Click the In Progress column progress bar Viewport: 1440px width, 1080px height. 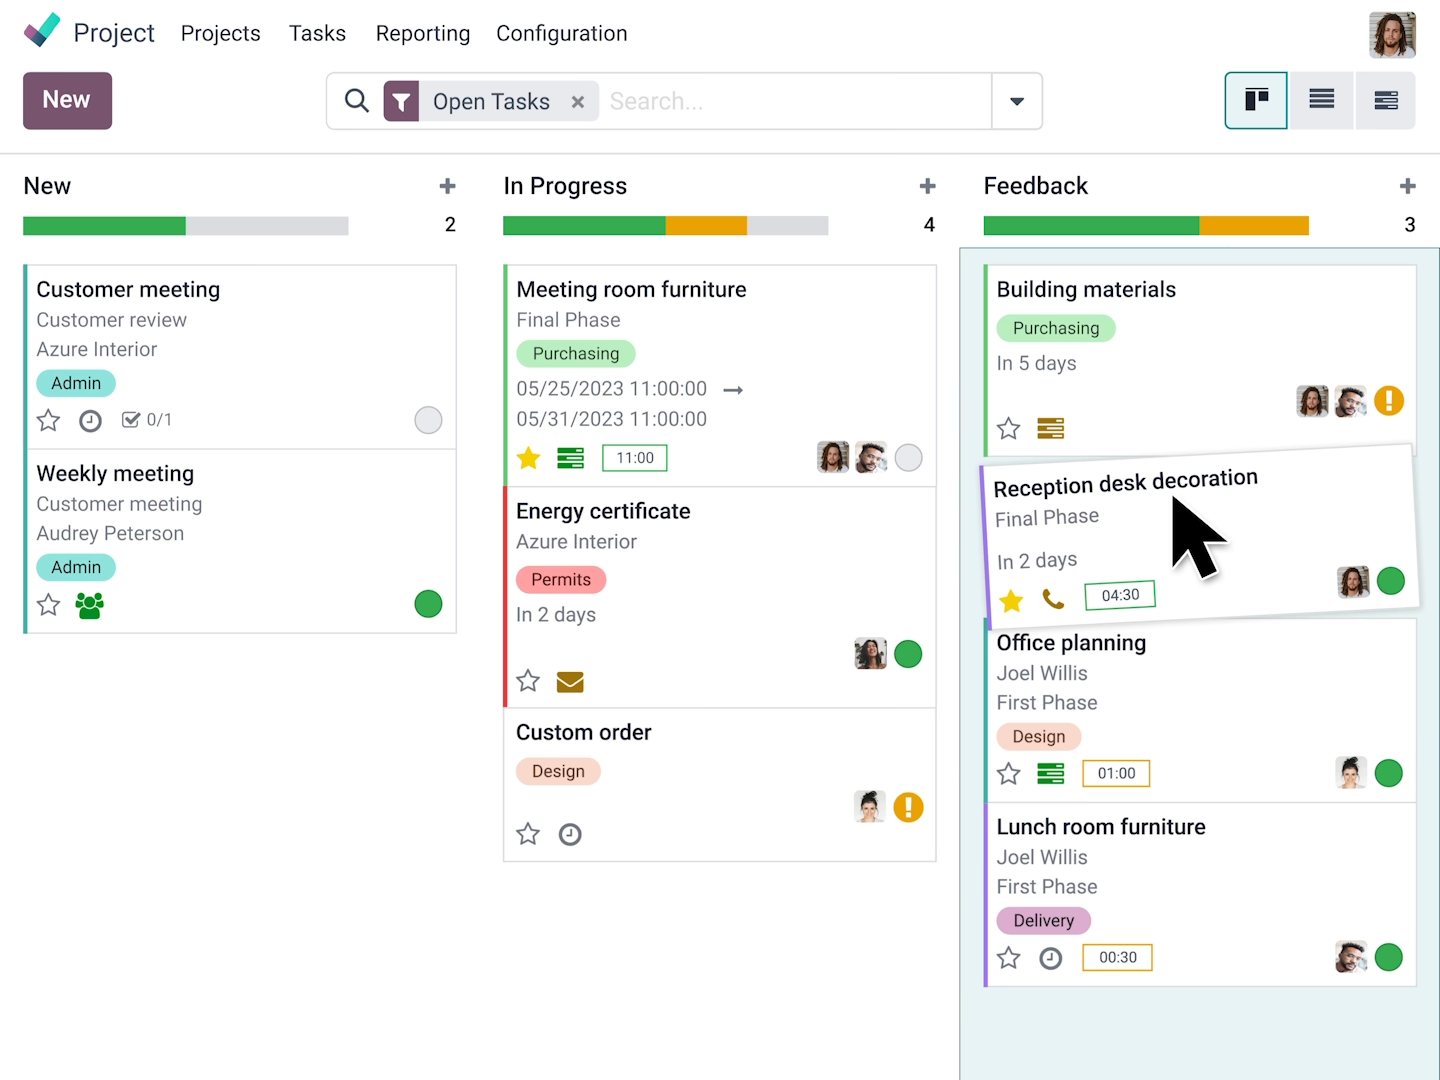click(x=665, y=226)
